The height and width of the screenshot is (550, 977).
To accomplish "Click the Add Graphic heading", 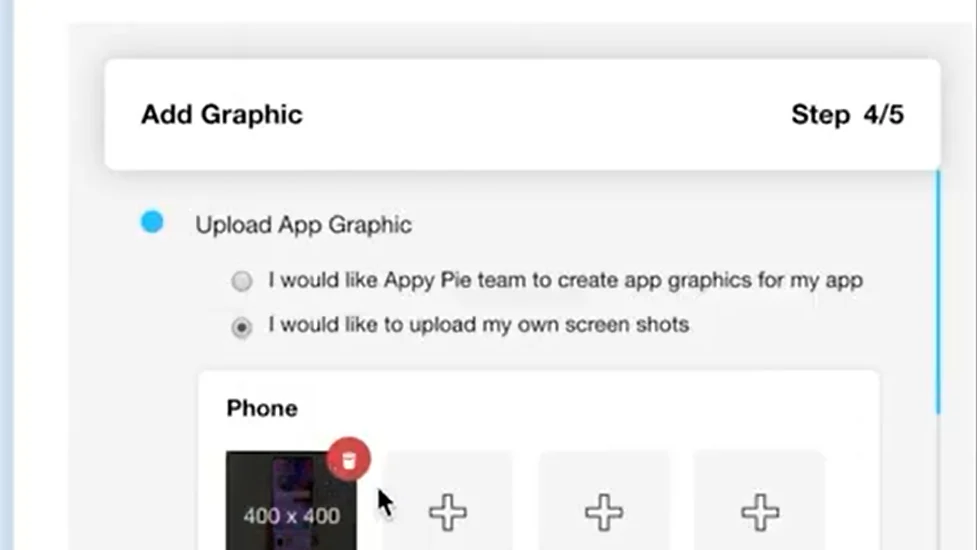I will pyautogui.click(x=222, y=115).
